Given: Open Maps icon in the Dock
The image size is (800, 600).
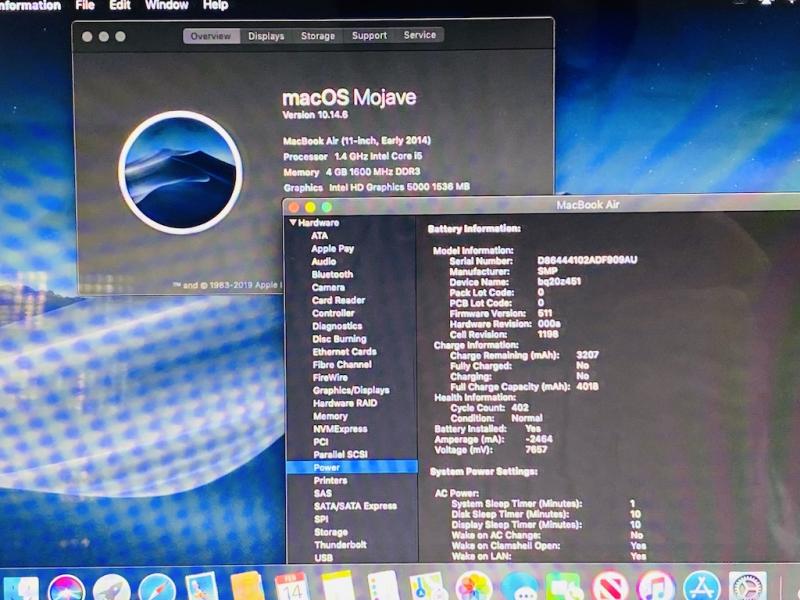Looking at the screenshot, I should pyautogui.click(x=428, y=587).
